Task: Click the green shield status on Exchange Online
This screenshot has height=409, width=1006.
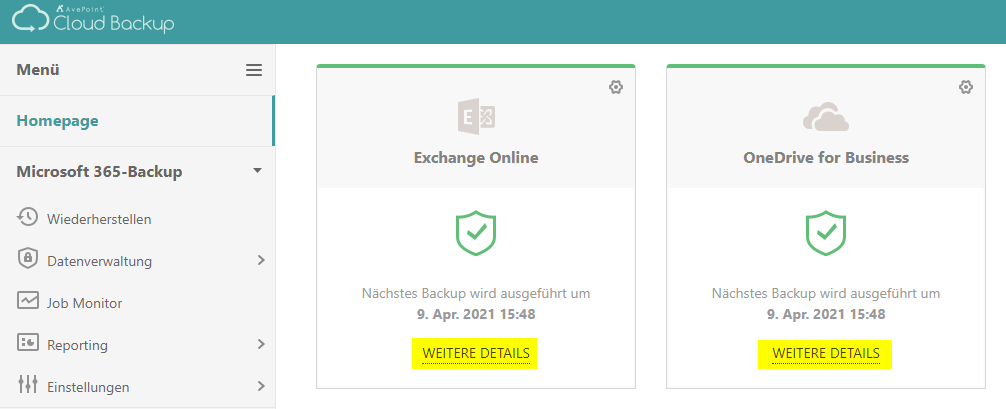Action: (x=476, y=233)
